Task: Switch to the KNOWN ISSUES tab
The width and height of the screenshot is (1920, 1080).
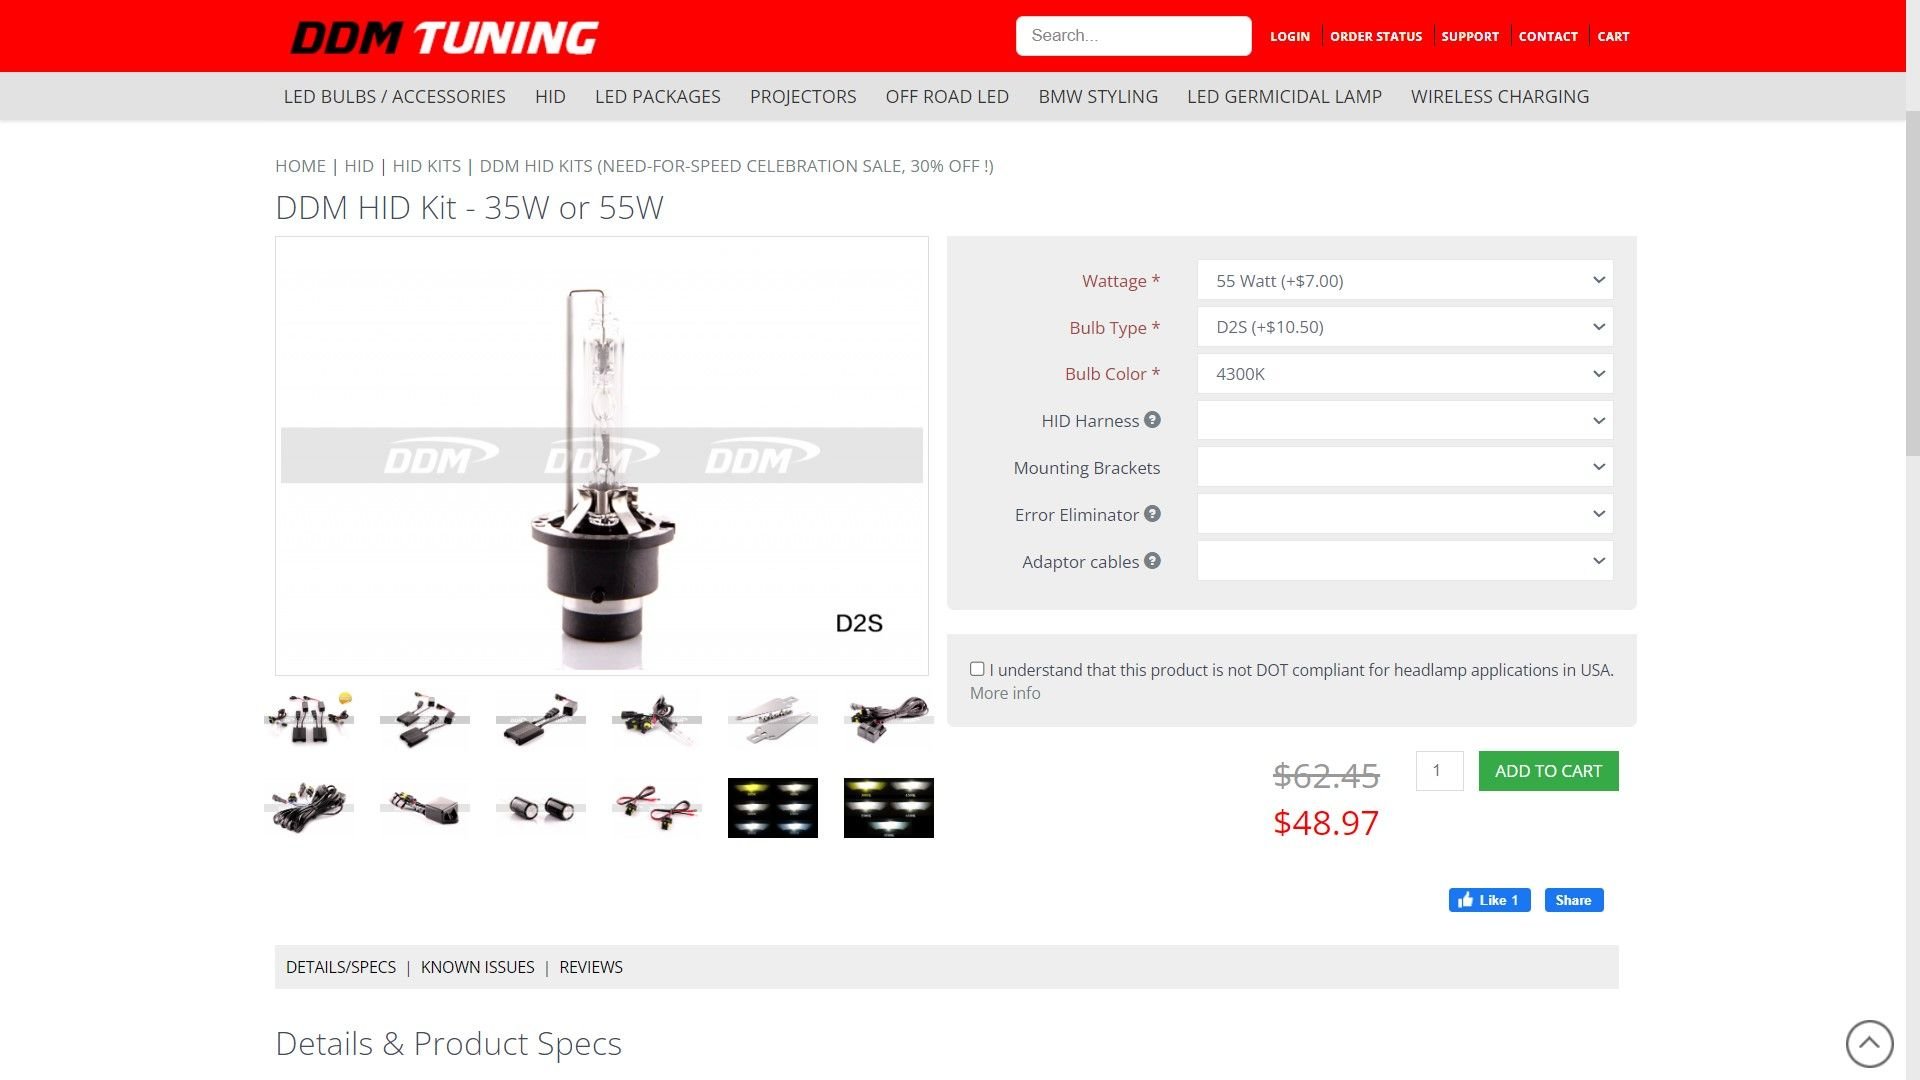Action: [478, 967]
